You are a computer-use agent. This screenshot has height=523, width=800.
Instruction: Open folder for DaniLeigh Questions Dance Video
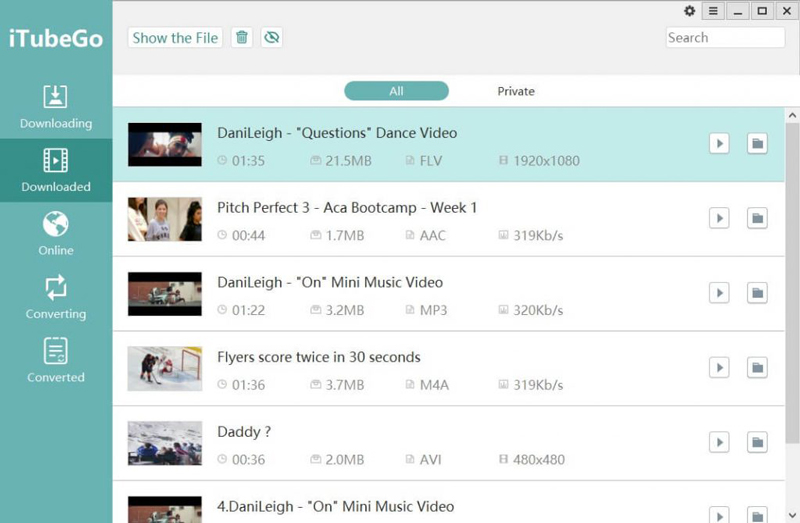[757, 143]
